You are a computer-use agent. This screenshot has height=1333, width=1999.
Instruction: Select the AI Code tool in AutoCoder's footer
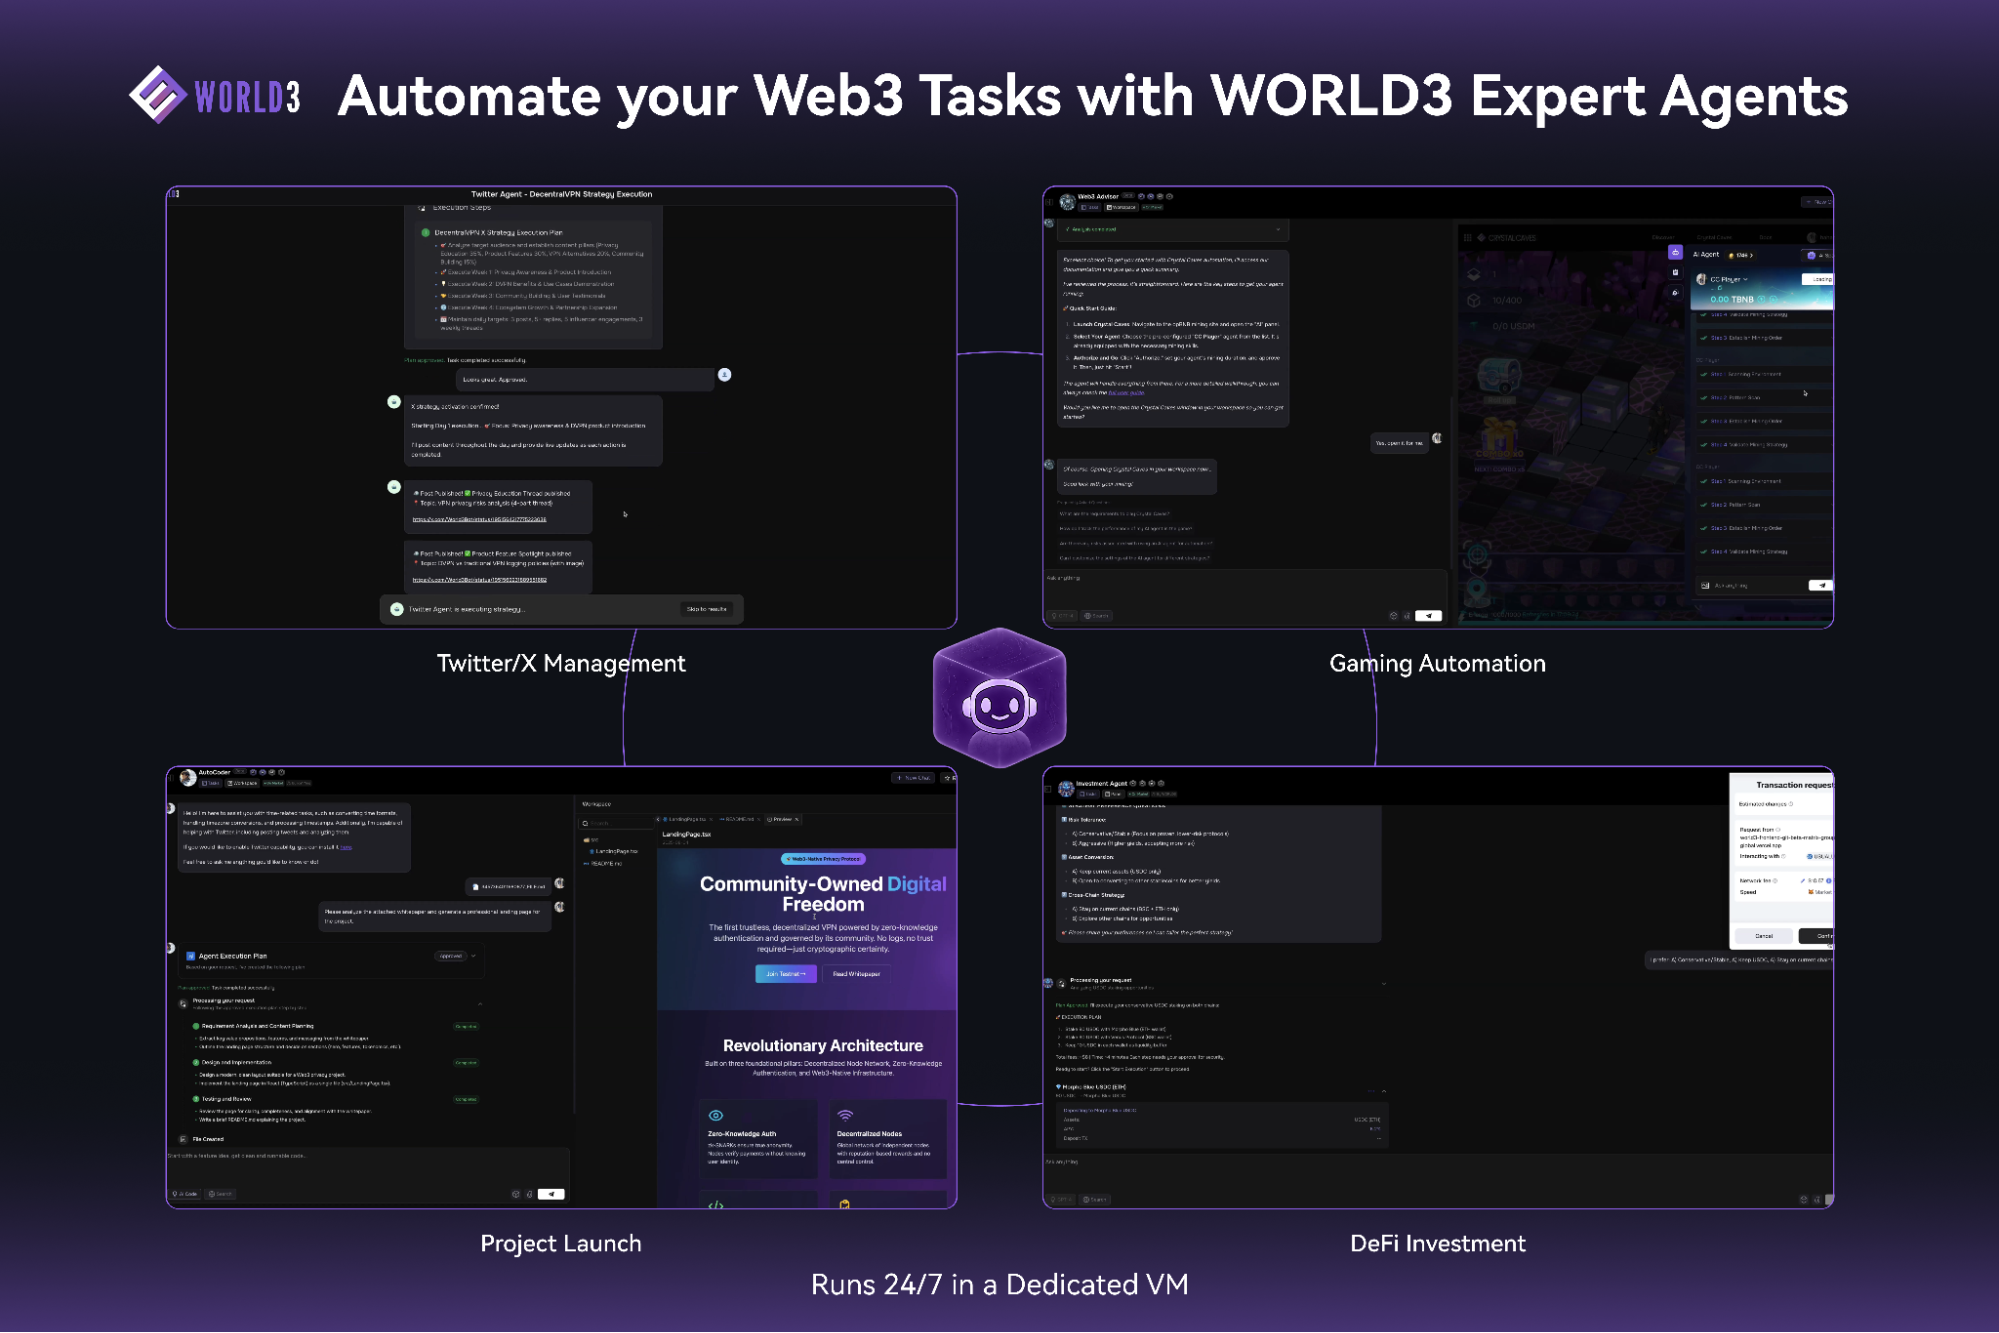[187, 1193]
